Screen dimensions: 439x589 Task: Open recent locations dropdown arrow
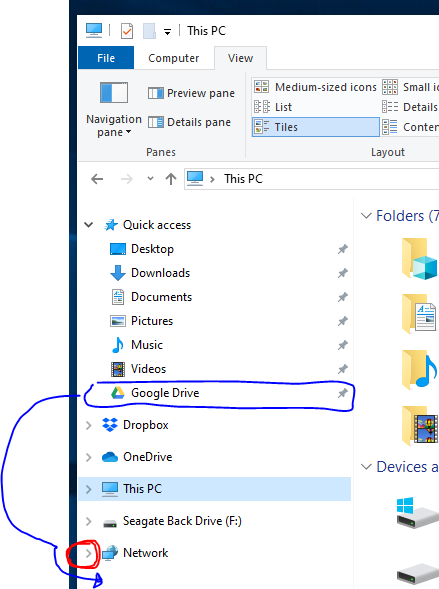150,178
